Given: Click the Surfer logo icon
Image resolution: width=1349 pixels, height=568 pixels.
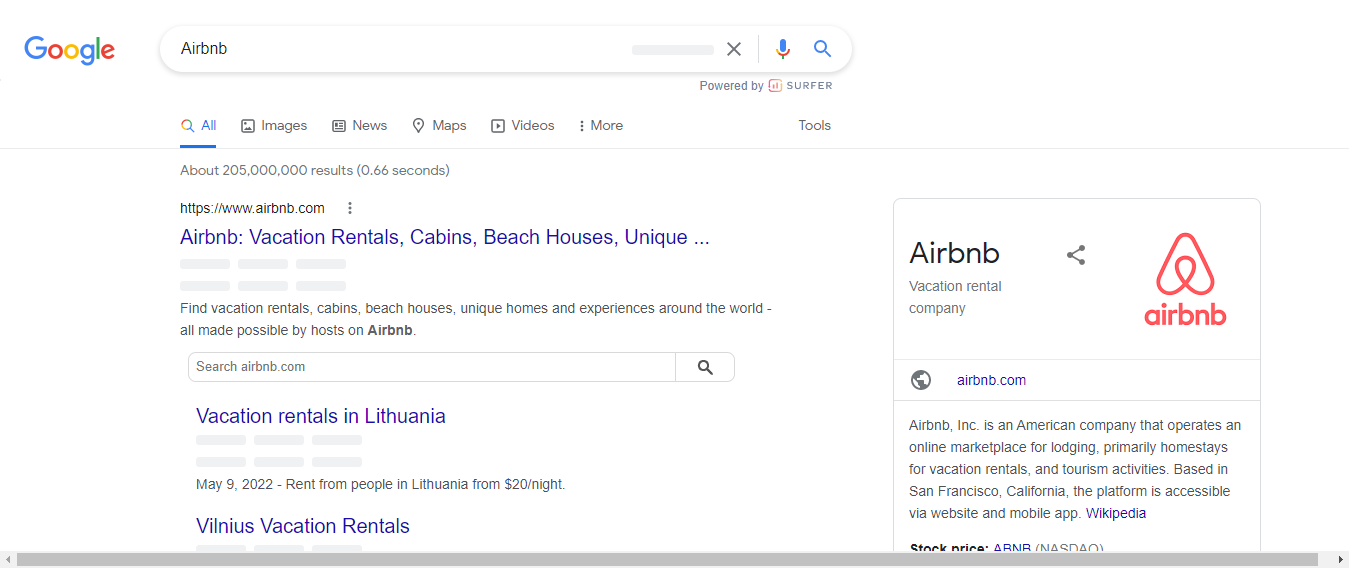Looking at the screenshot, I should point(775,86).
